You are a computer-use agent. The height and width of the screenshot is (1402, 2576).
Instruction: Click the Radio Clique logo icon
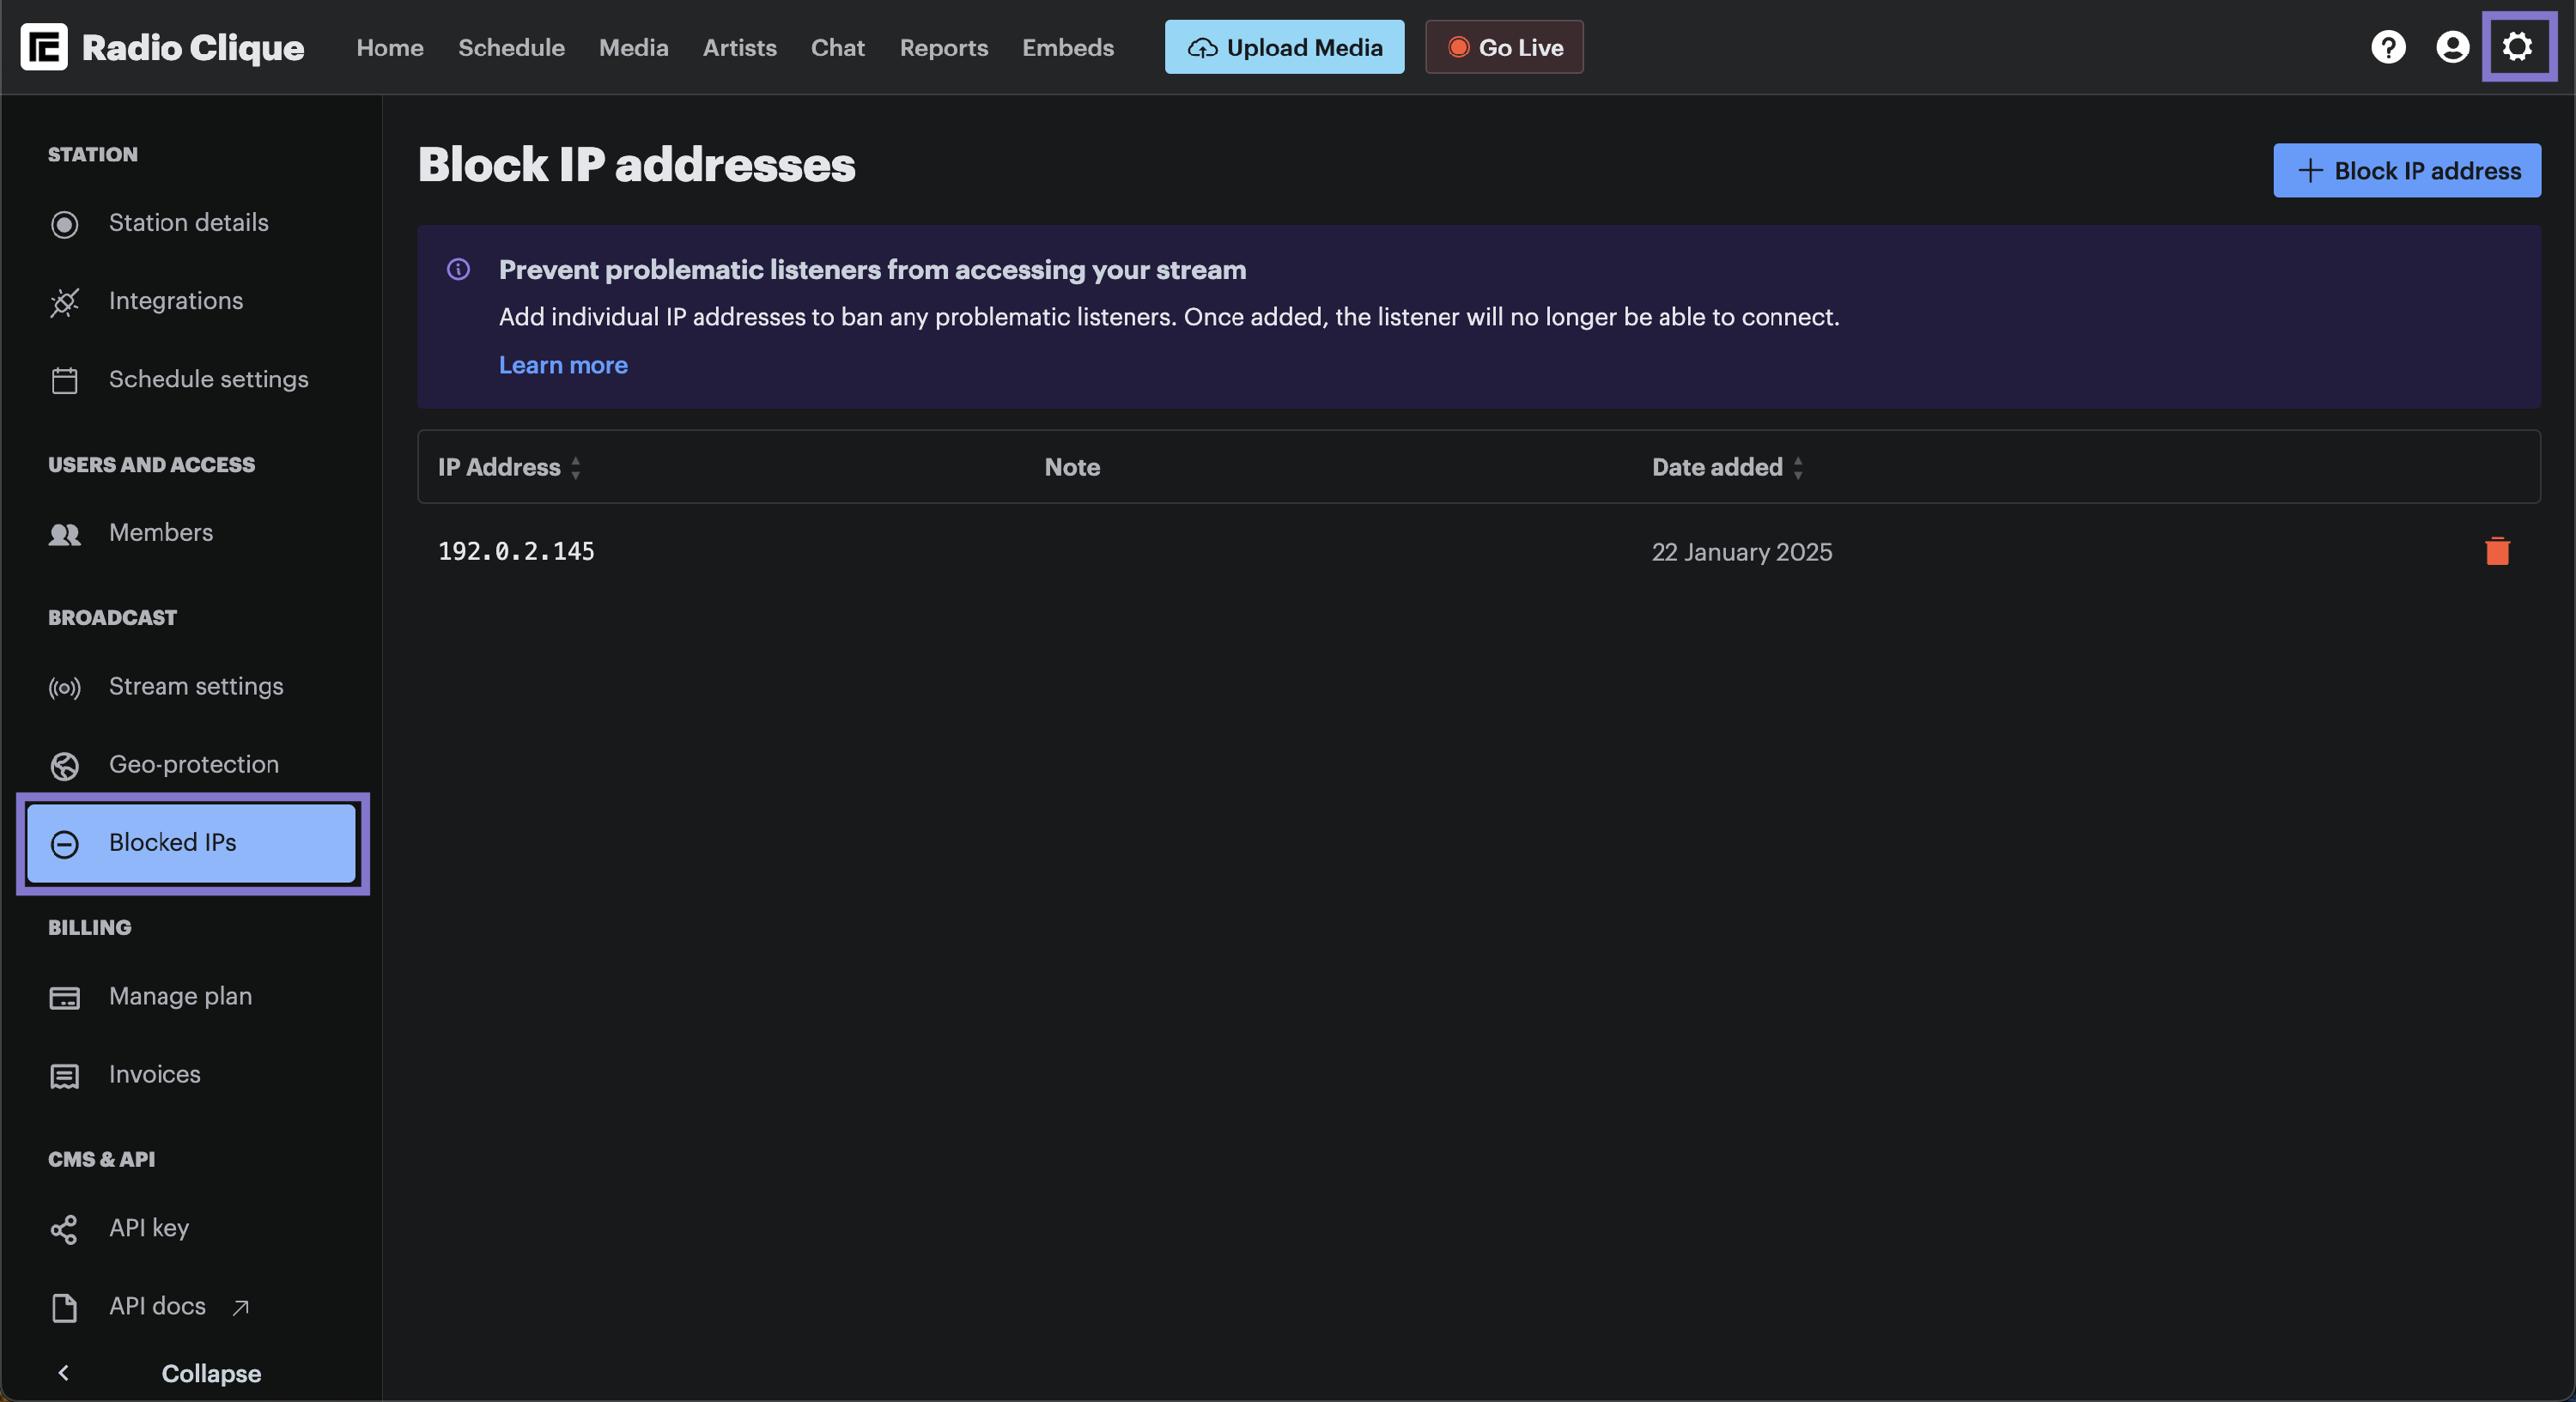click(x=44, y=47)
